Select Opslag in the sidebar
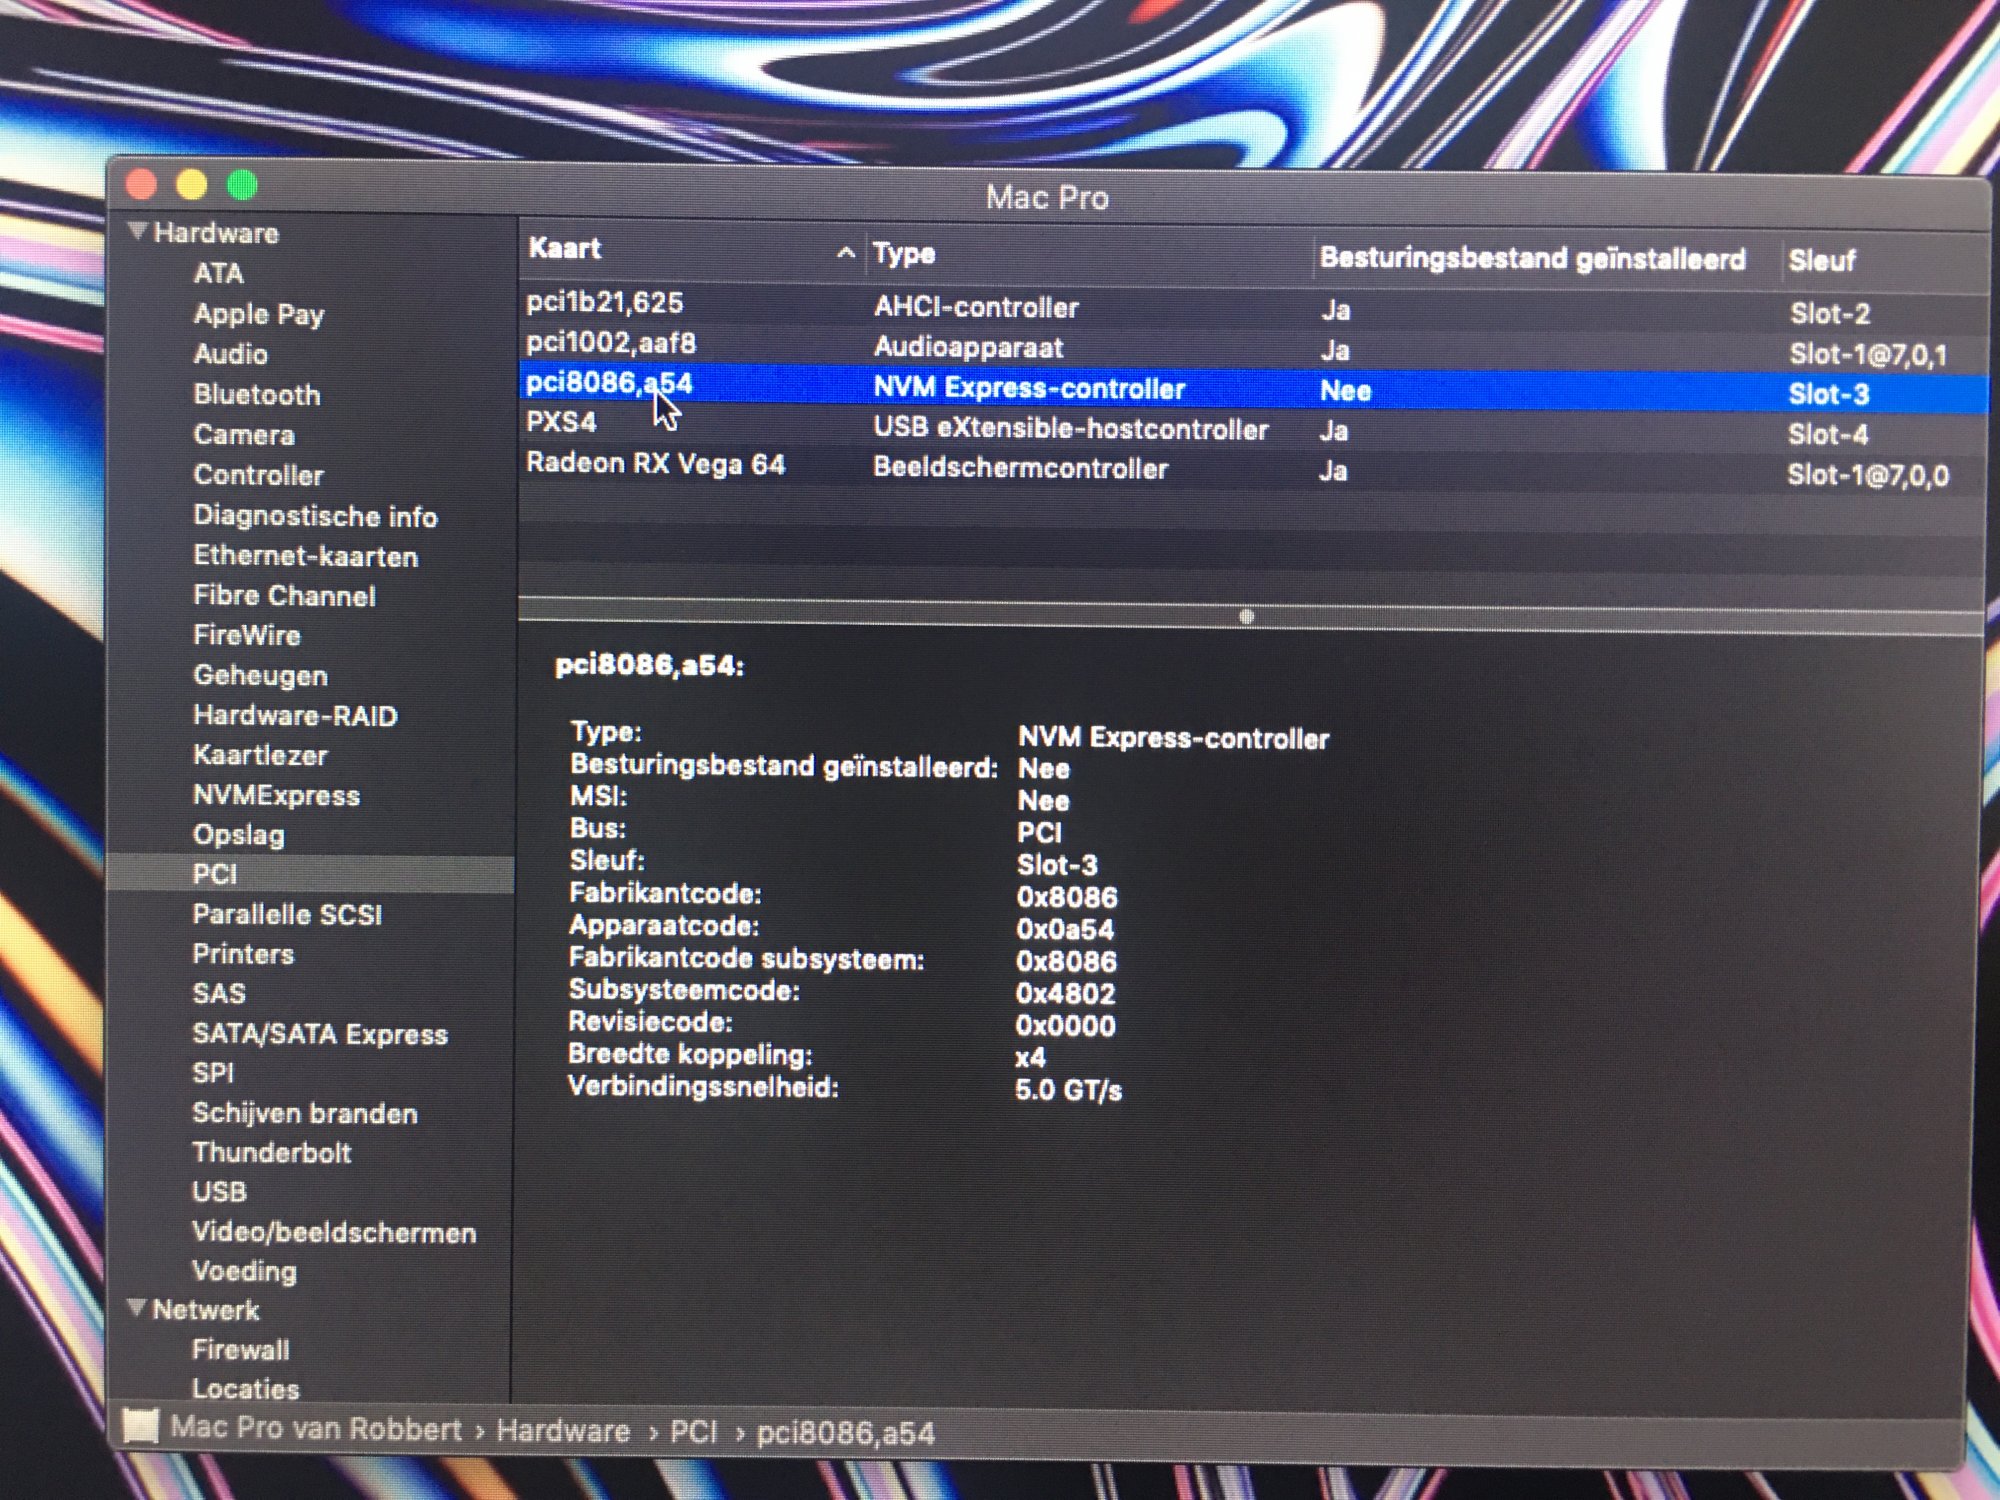 coord(238,835)
